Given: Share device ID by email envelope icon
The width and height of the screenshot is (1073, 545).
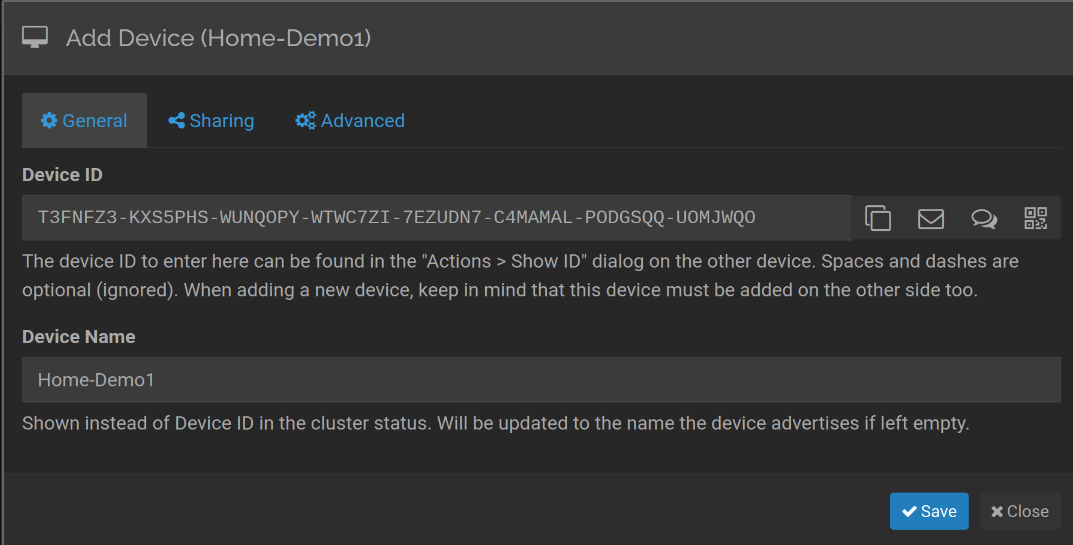Looking at the screenshot, I should click(x=931, y=218).
